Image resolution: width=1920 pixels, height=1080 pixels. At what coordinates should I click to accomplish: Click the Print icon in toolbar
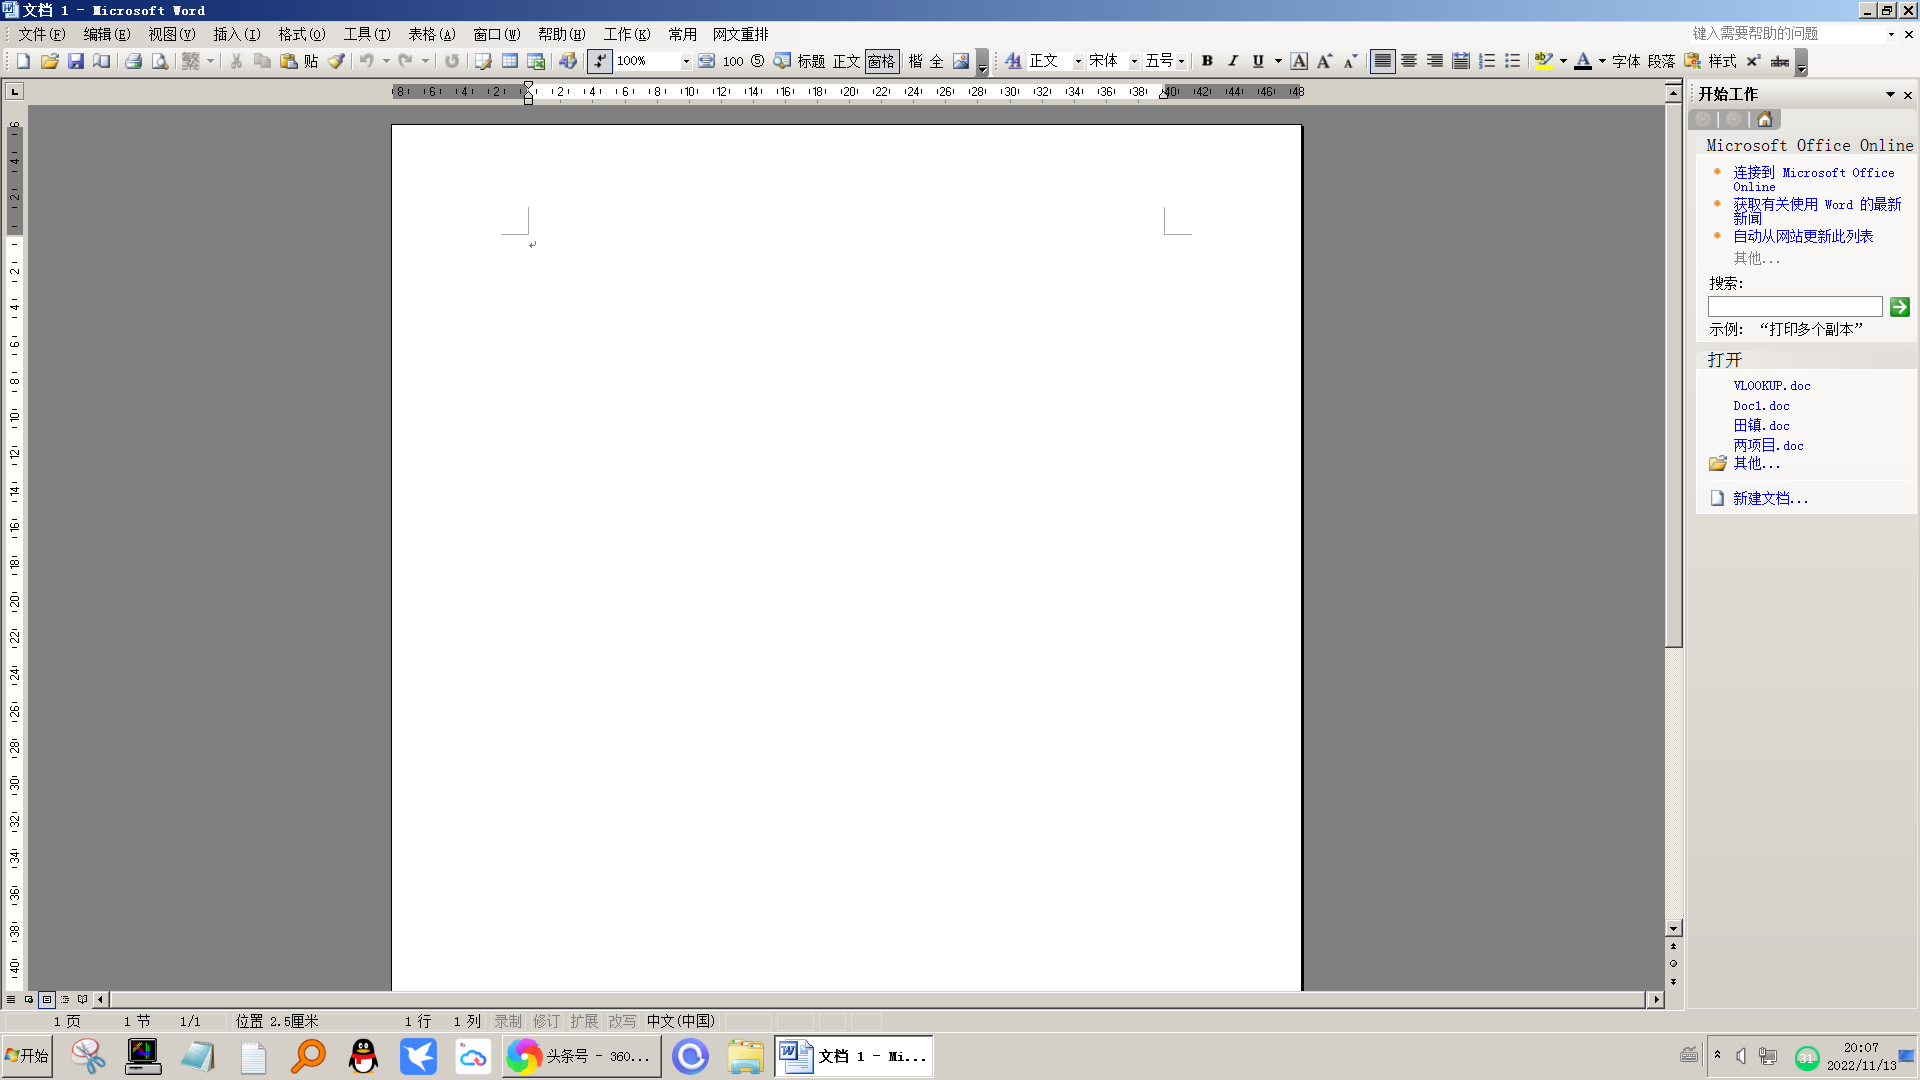point(133,61)
